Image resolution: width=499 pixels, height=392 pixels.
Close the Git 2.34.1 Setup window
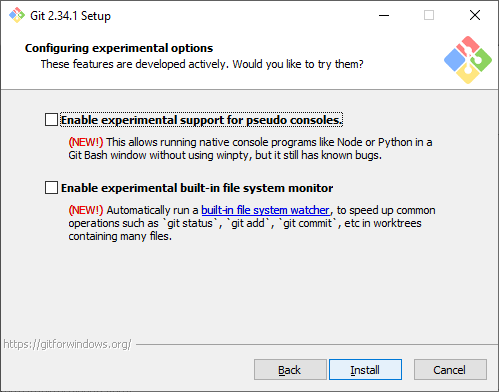click(475, 15)
